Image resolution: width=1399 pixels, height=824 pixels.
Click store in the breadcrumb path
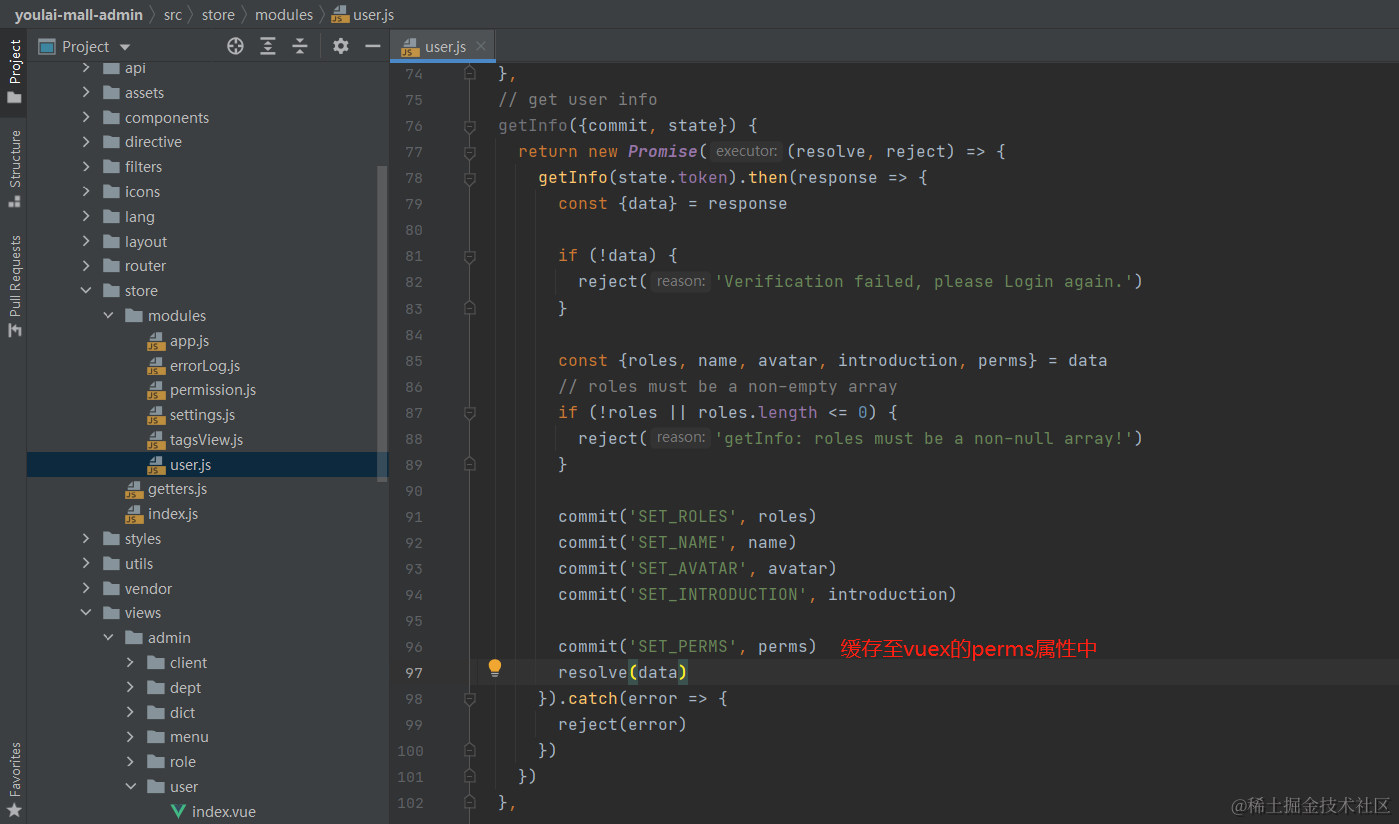point(218,14)
